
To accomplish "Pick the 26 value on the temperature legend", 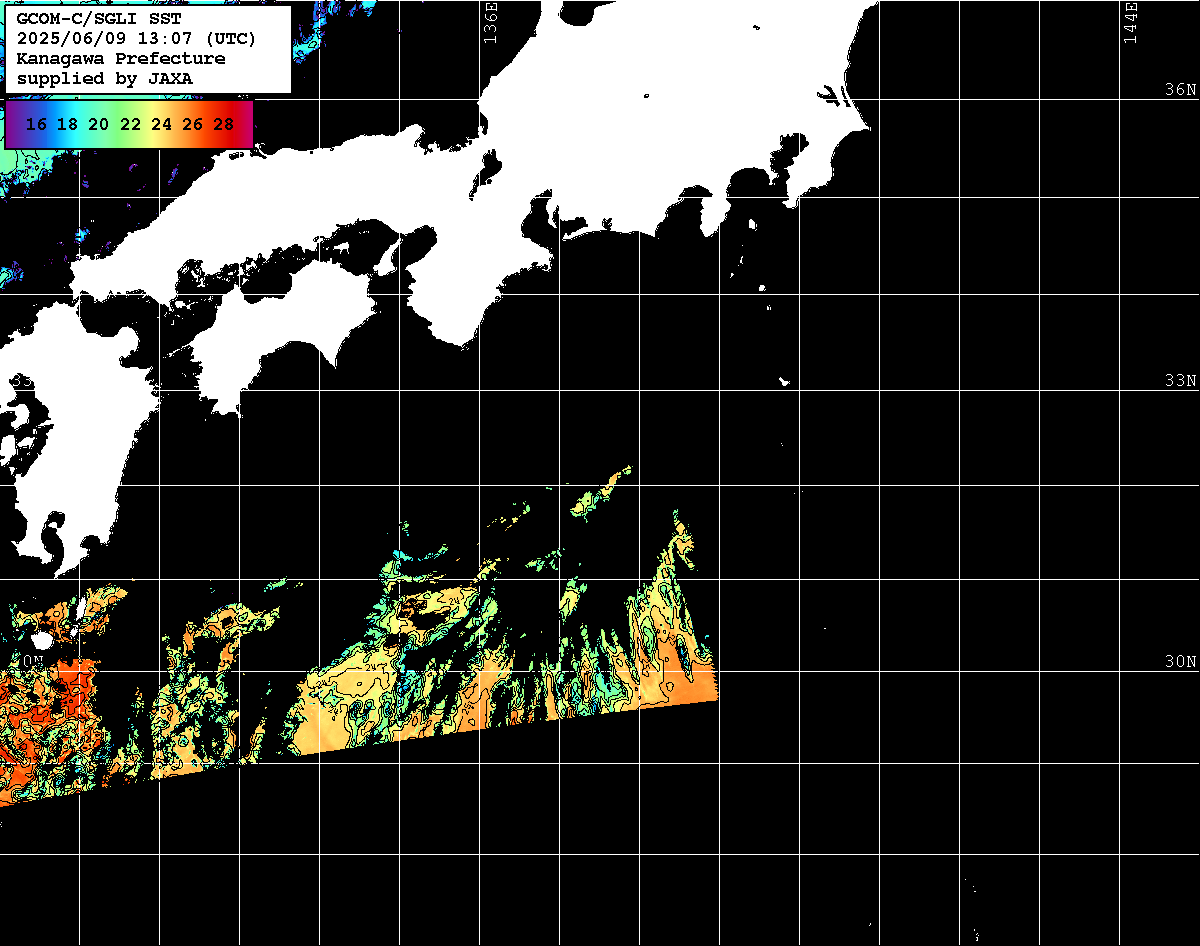I will 192,124.
